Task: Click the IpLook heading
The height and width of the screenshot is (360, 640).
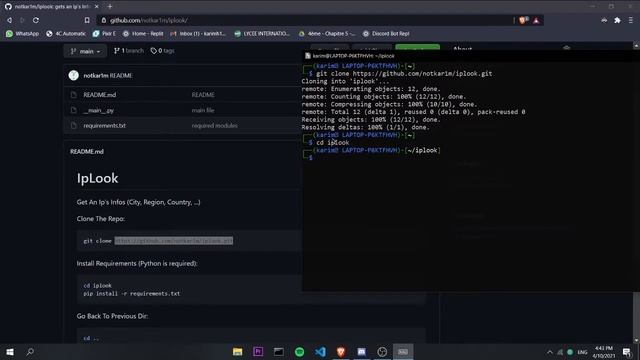Action: click(x=98, y=178)
